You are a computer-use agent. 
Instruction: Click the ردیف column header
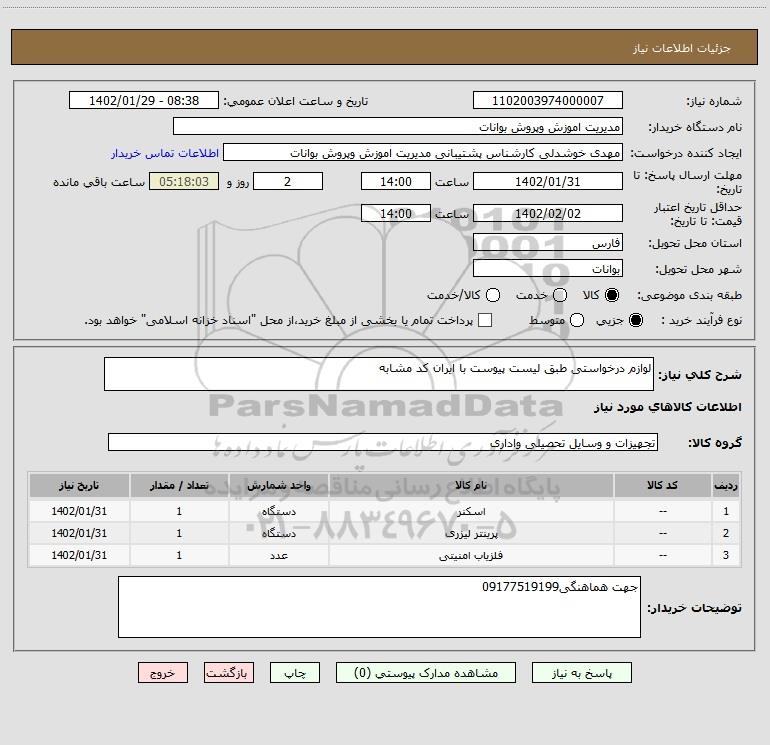(726, 486)
